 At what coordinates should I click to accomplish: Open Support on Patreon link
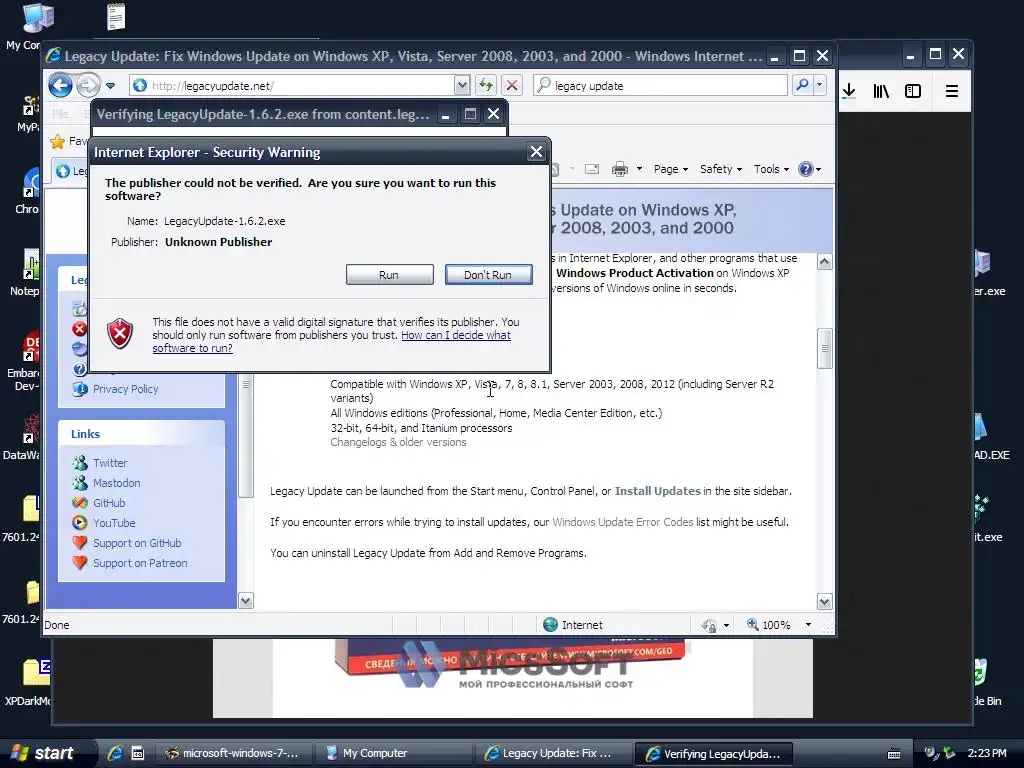(140, 563)
